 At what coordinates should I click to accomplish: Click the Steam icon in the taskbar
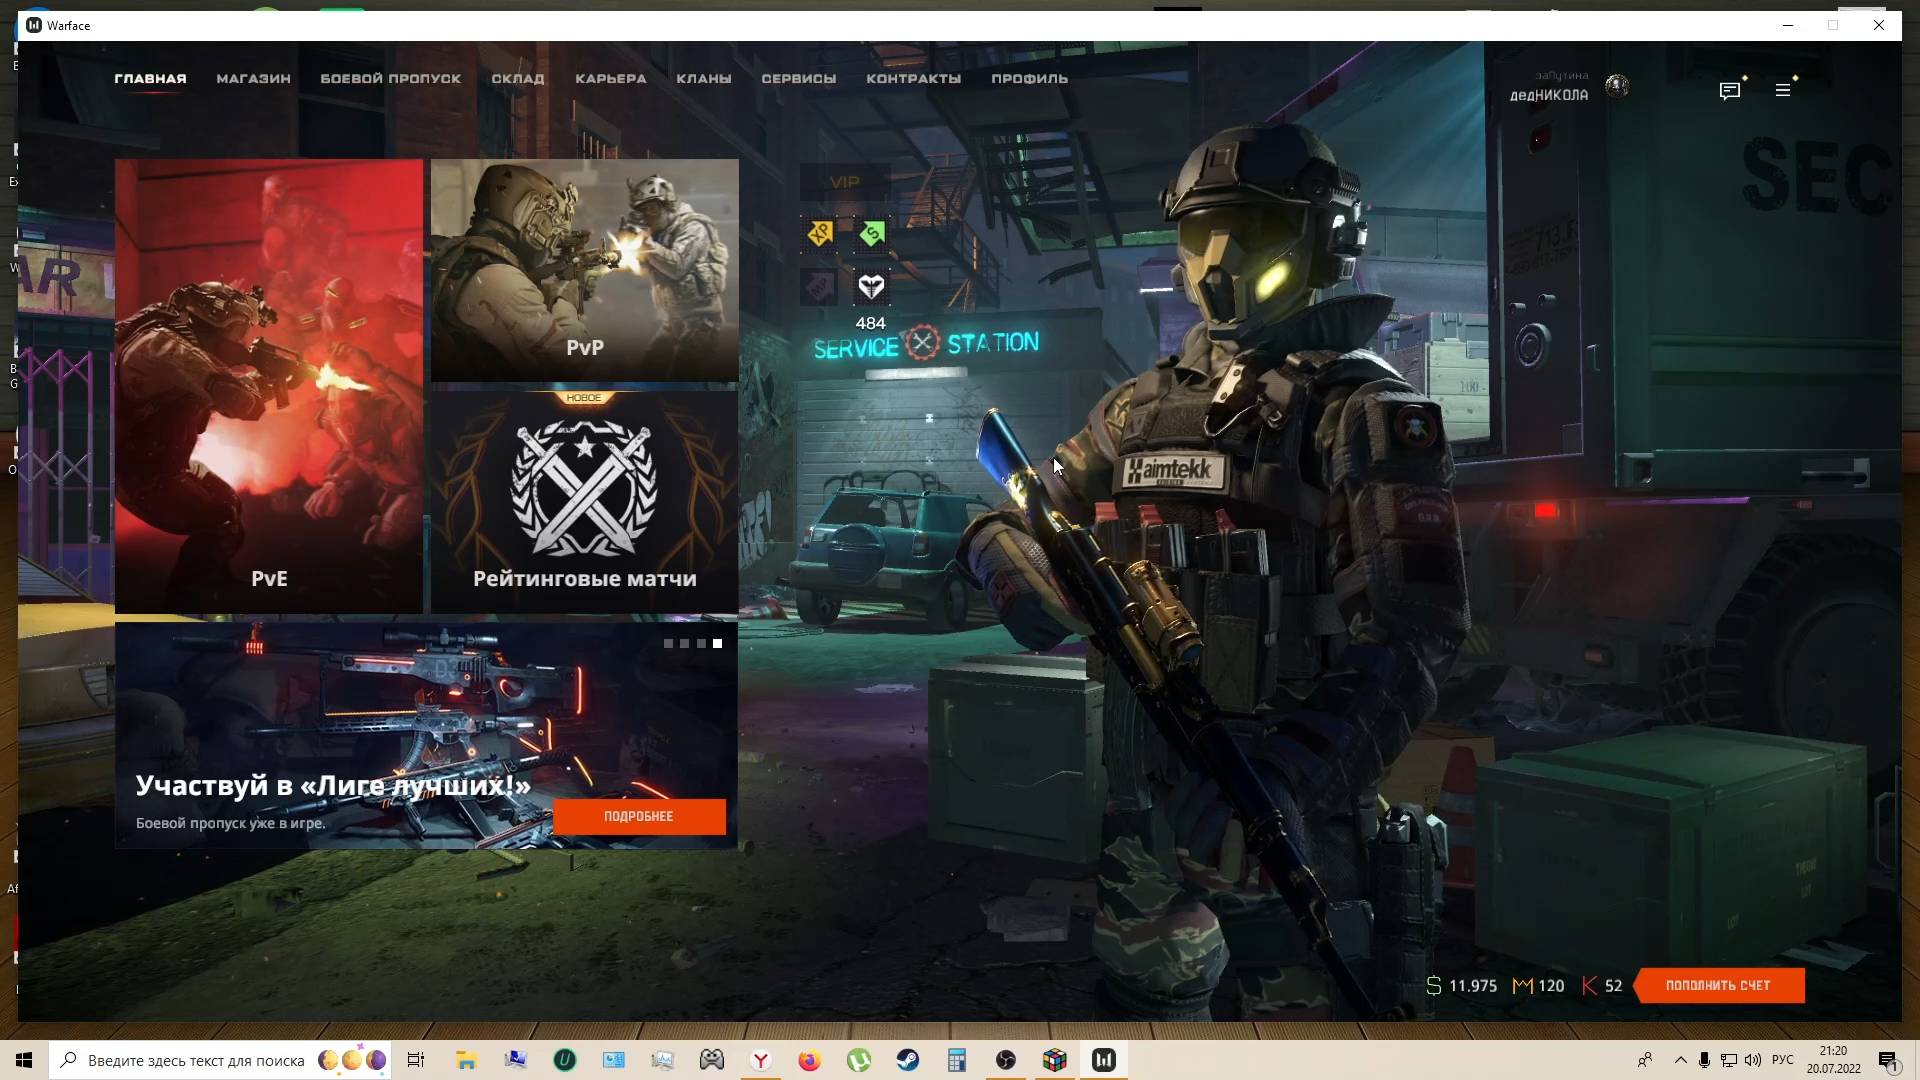point(907,1060)
